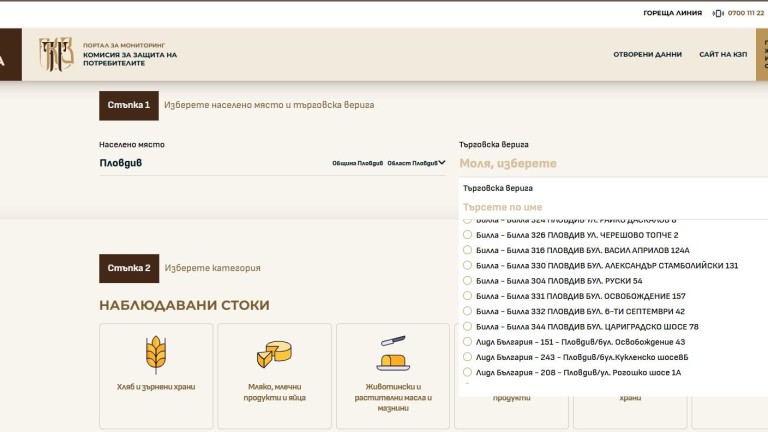Click the ГОРЕЩА ЛИНИЯ text
The image size is (768, 432).
(672, 13)
